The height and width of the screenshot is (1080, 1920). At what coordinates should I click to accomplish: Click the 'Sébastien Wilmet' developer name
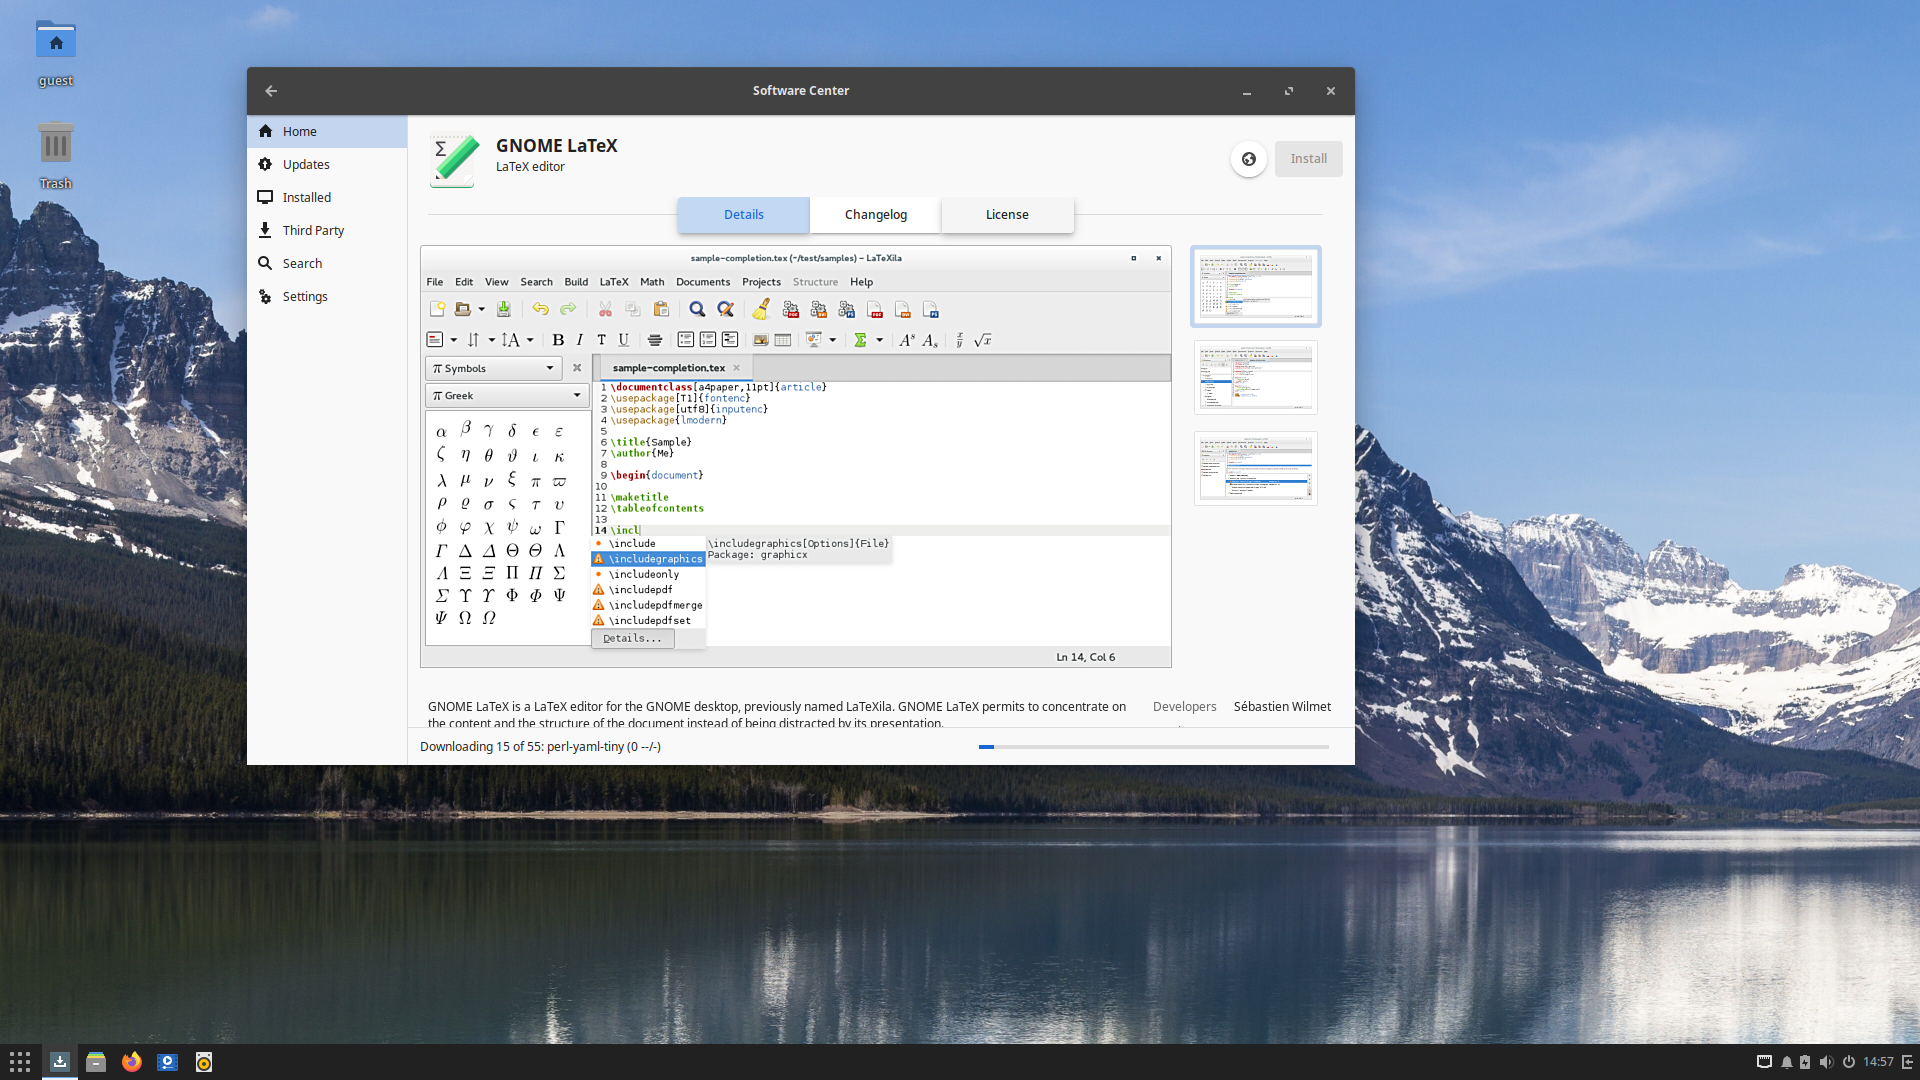(x=1282, y=707)
